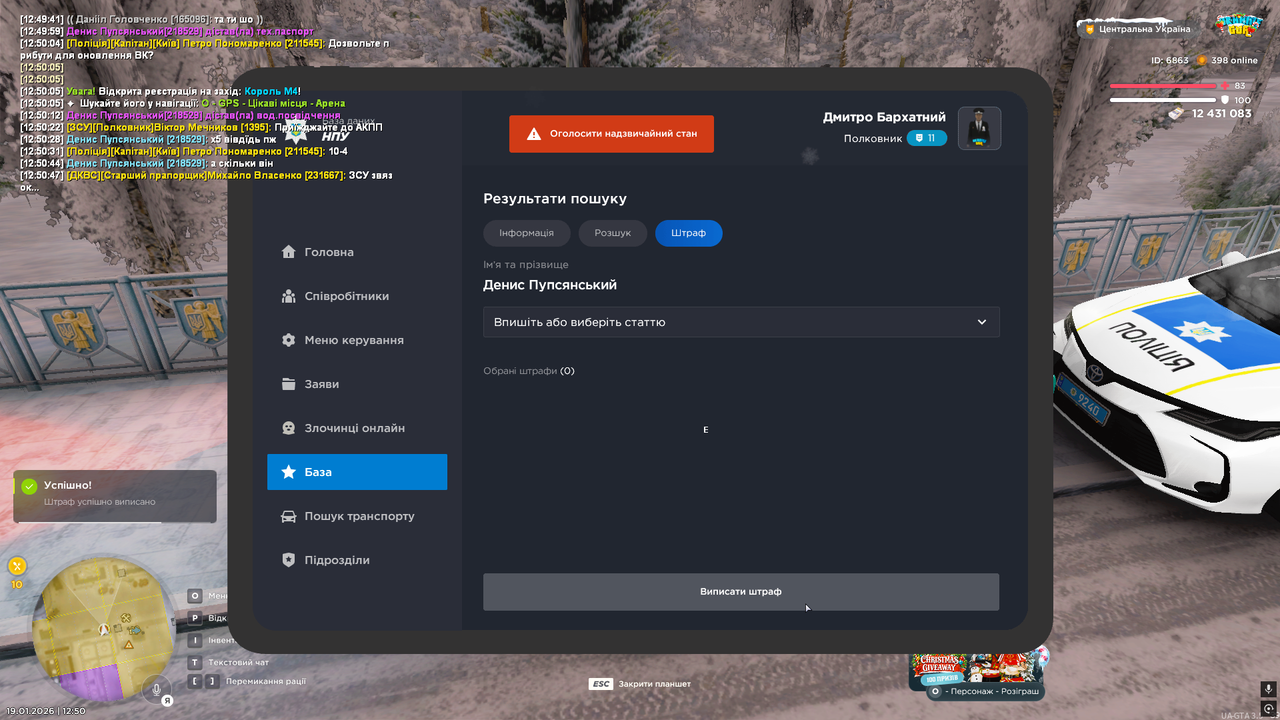
Task: Click the Полковник rank label
Action: tap(872, 139)
